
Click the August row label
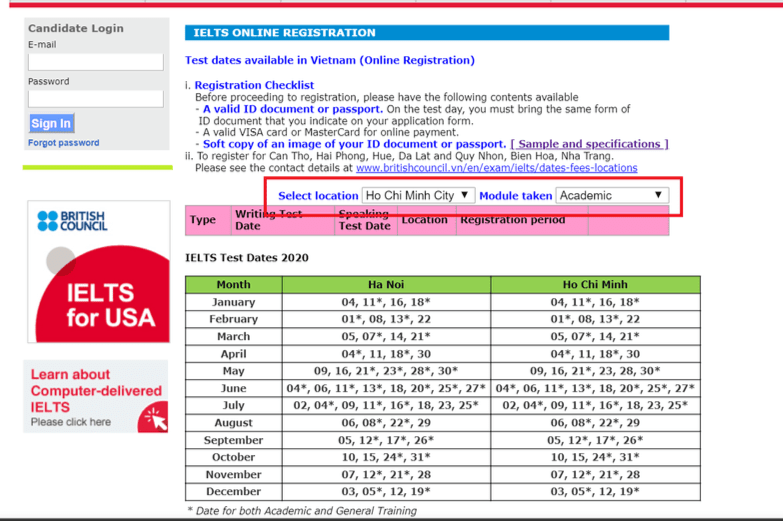234,423
